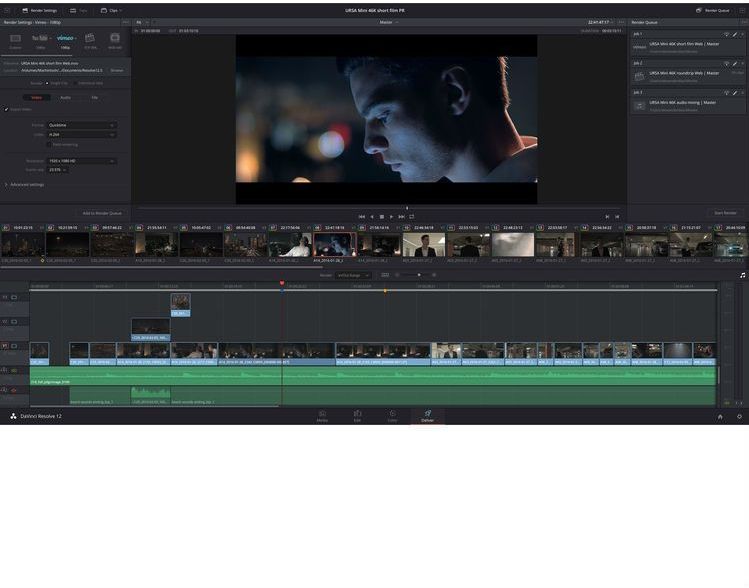This screenshot has height=588, width=749.
Task: Toggle the Render Queue panel button
Action: coord(712,10)
